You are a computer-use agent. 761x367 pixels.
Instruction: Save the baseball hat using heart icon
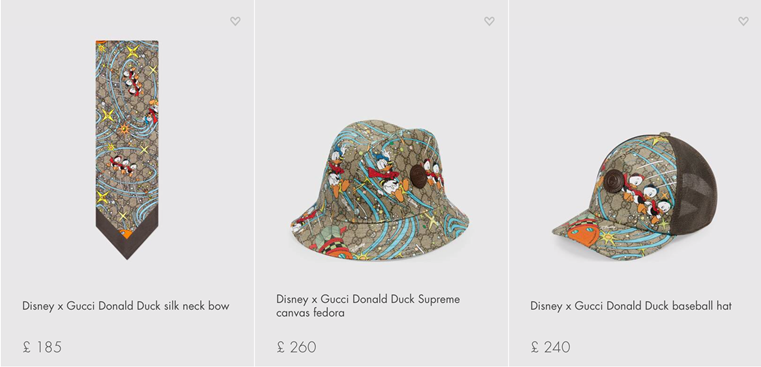tap(743, 21)
